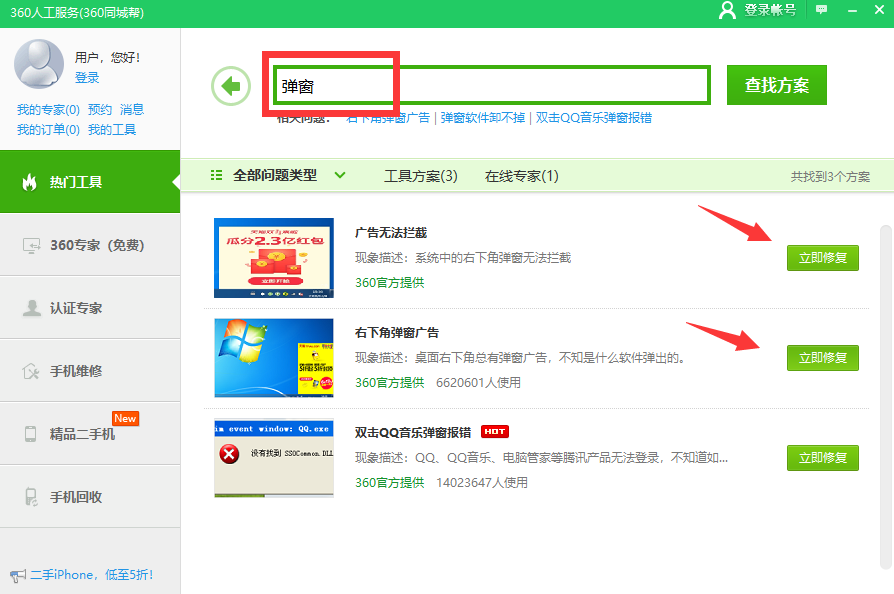The height and width of the screenshot is (594, 894).
Task: Click the orange New badge
Action: 125,418
